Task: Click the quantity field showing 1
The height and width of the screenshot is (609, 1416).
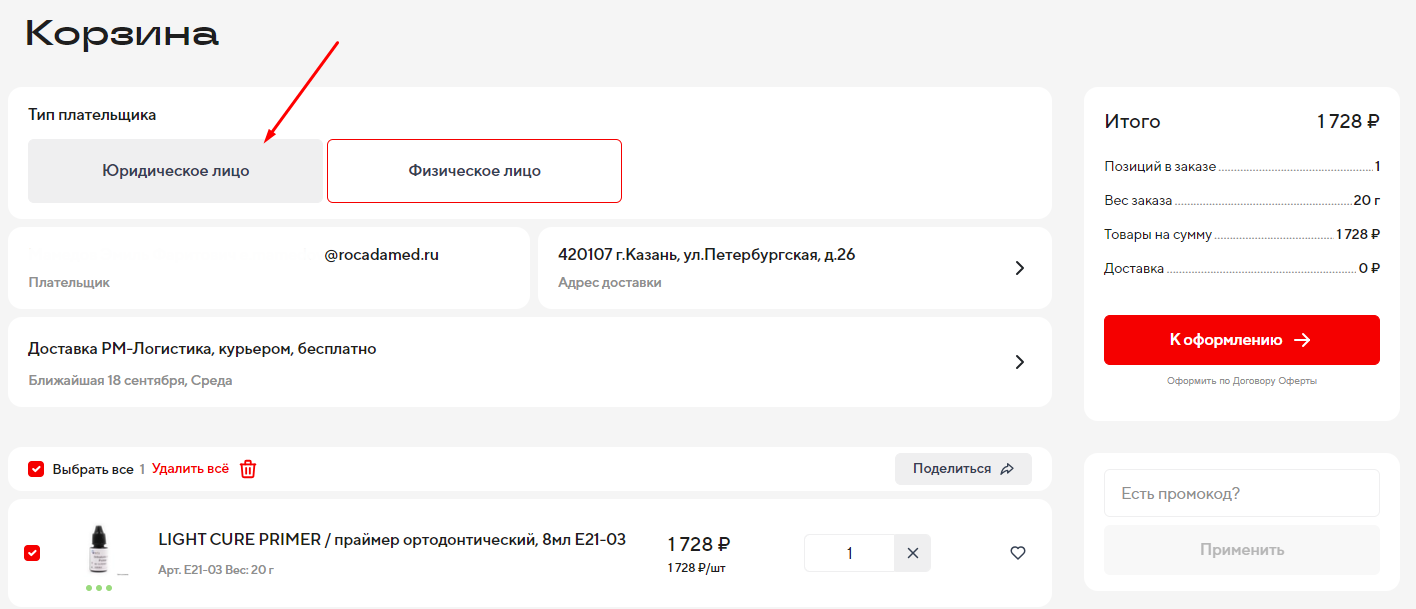Action: [849, 553]
